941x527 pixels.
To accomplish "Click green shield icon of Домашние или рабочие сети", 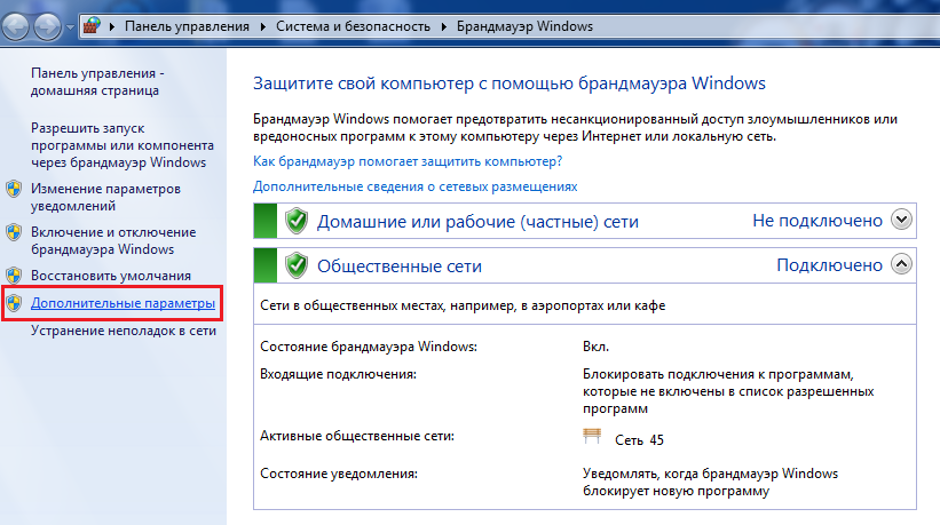I will [296, 221].
